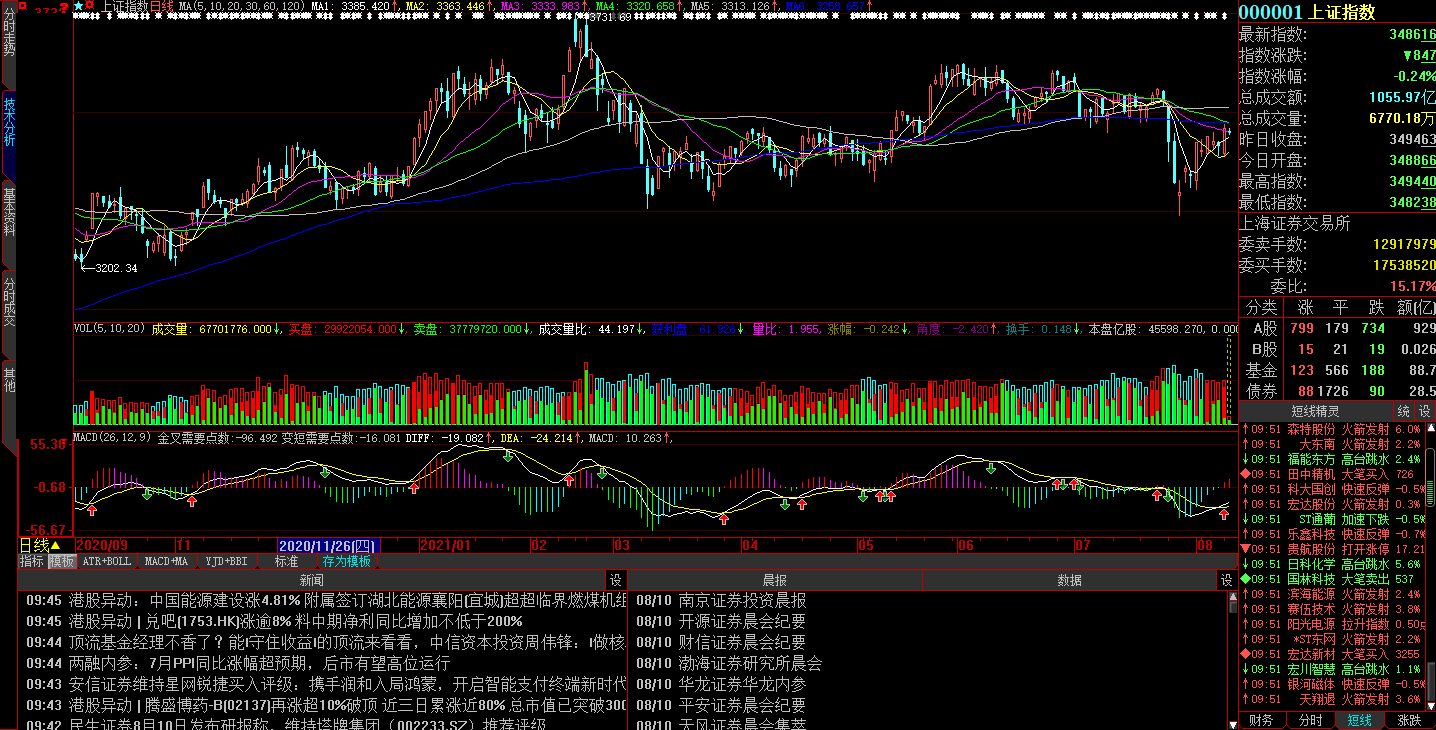The width and height of the screenshot is (1436, 730).
Task: Expand the 日线 period selector triangle
Action: [56, 545]
